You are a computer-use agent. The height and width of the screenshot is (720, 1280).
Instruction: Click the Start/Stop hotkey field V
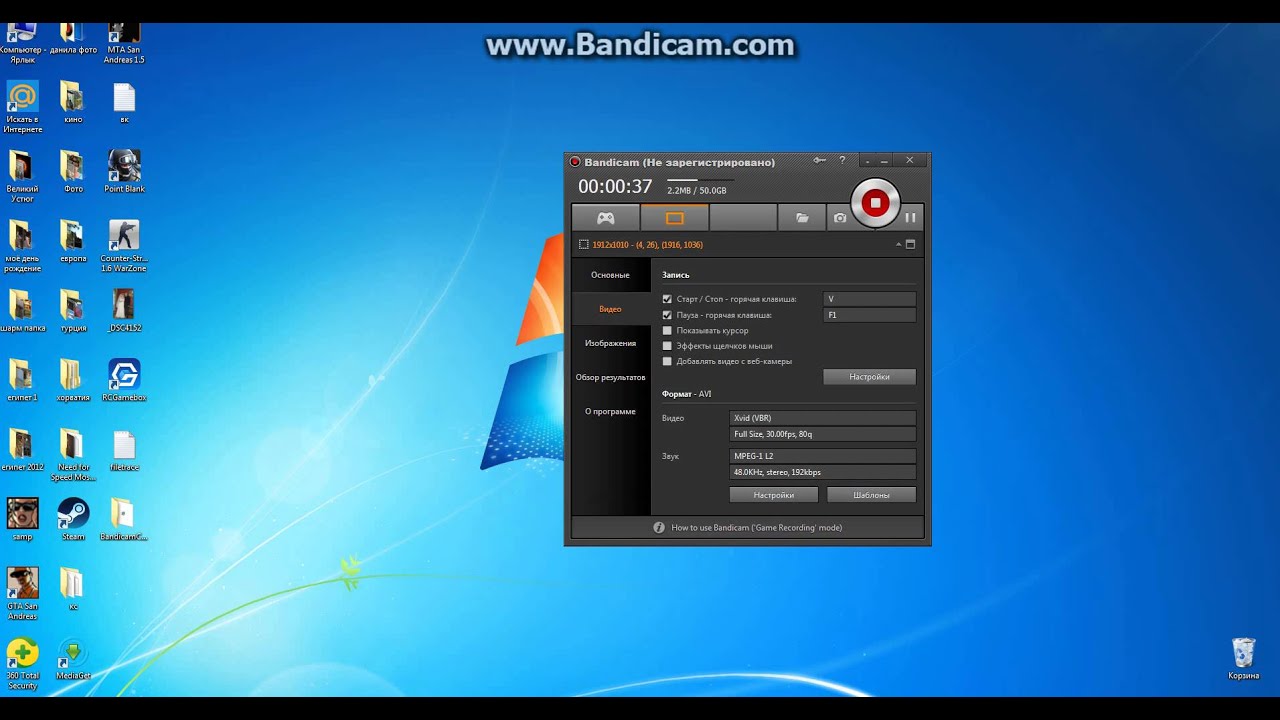(x=869, y=299)
